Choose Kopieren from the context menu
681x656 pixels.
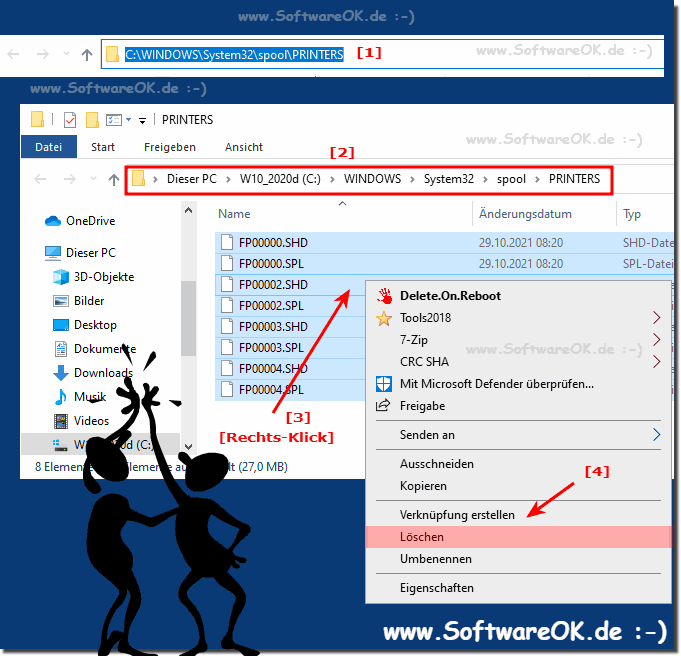(x=519, y=486)
